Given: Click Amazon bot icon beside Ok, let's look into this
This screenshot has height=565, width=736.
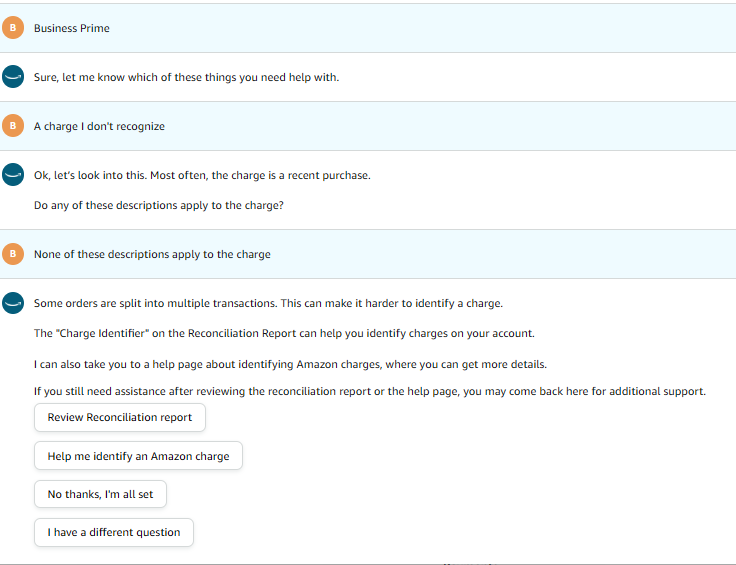Looking at the screenshot, I should tap(13, 175).
